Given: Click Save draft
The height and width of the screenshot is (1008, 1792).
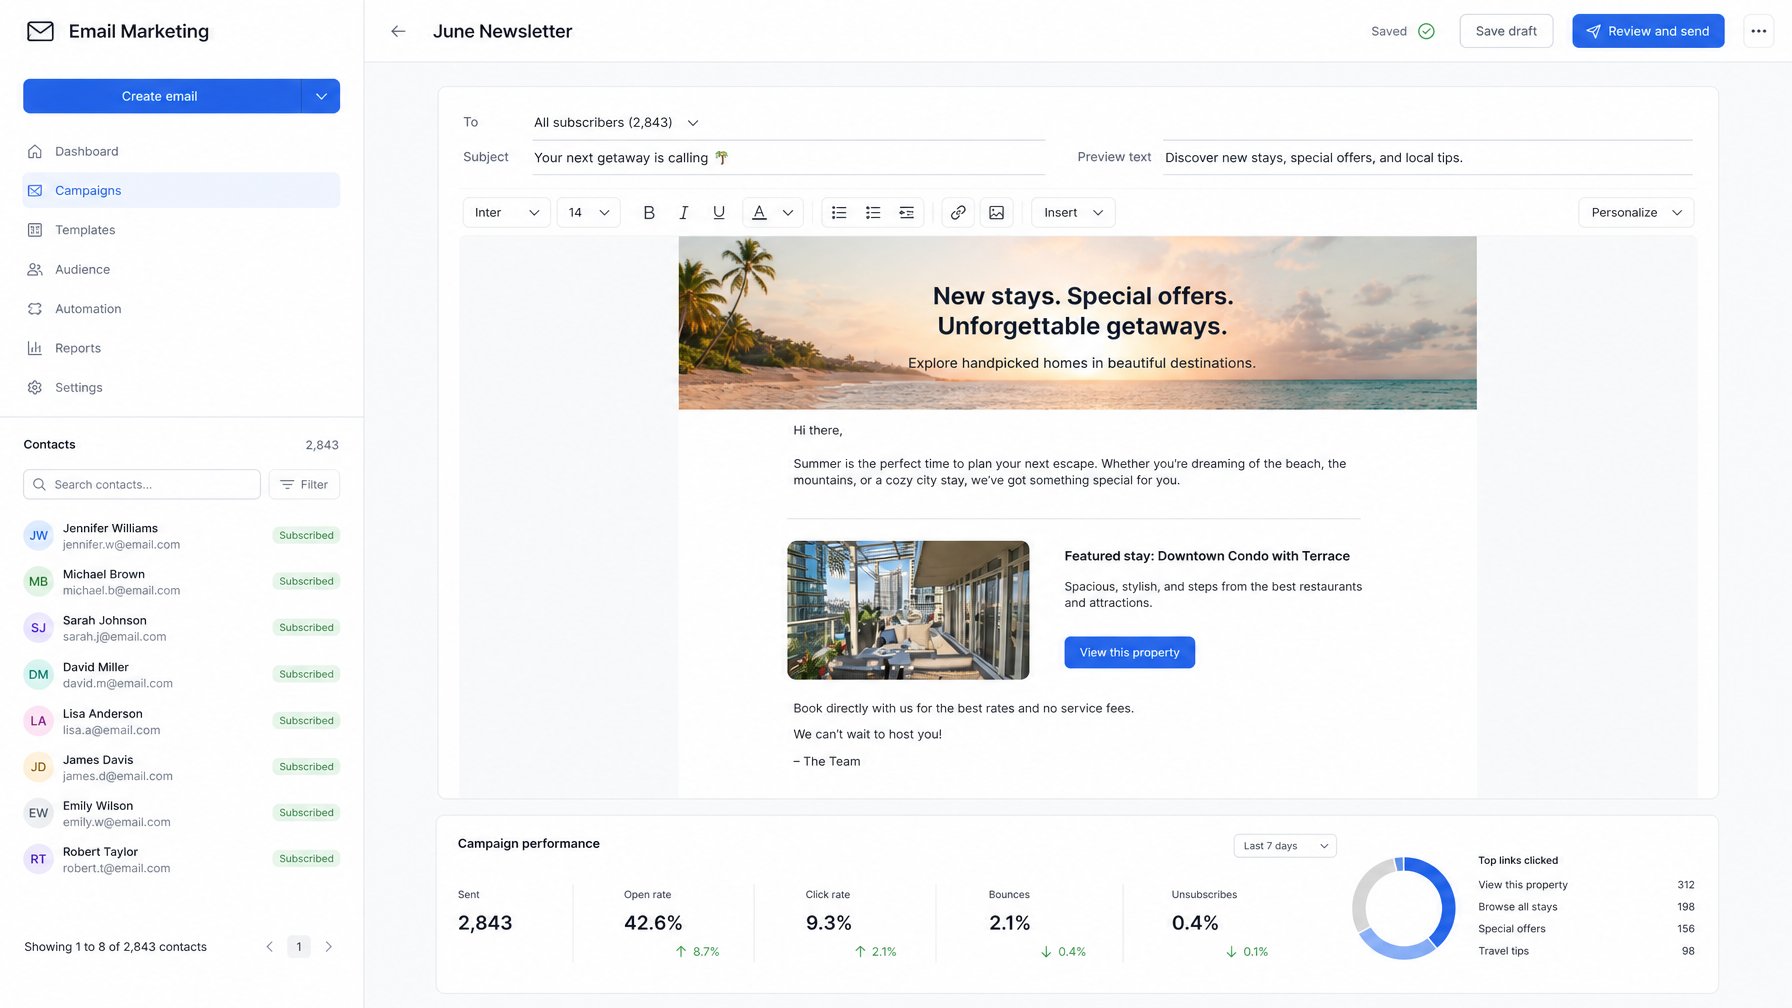Looking at the screenshot, I should (x=1506, y=31).
